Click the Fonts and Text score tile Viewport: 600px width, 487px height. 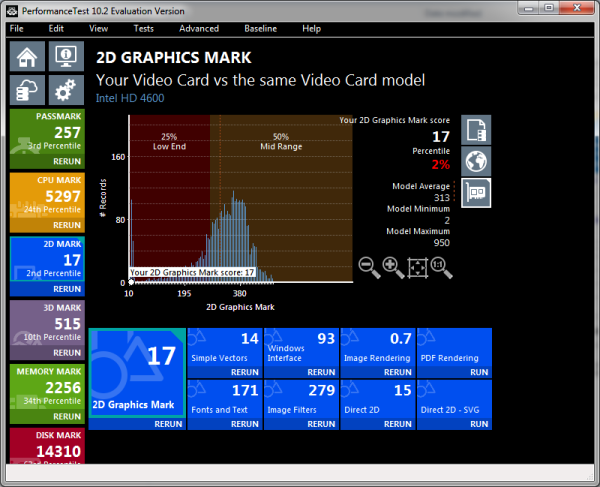point(225,399)
